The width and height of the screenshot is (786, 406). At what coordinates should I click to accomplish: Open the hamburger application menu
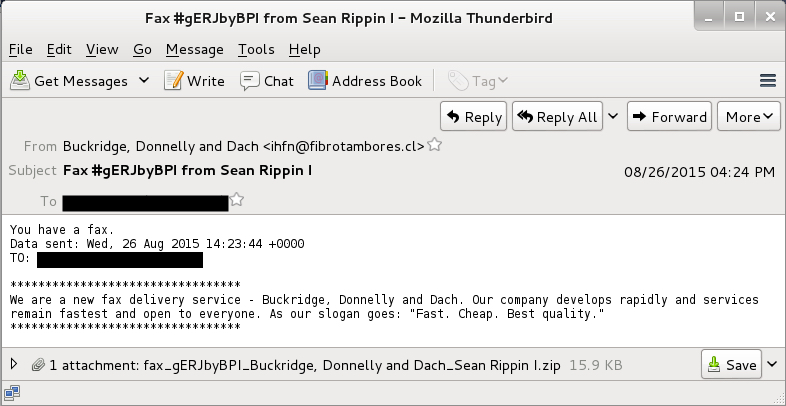click(768, 81)
